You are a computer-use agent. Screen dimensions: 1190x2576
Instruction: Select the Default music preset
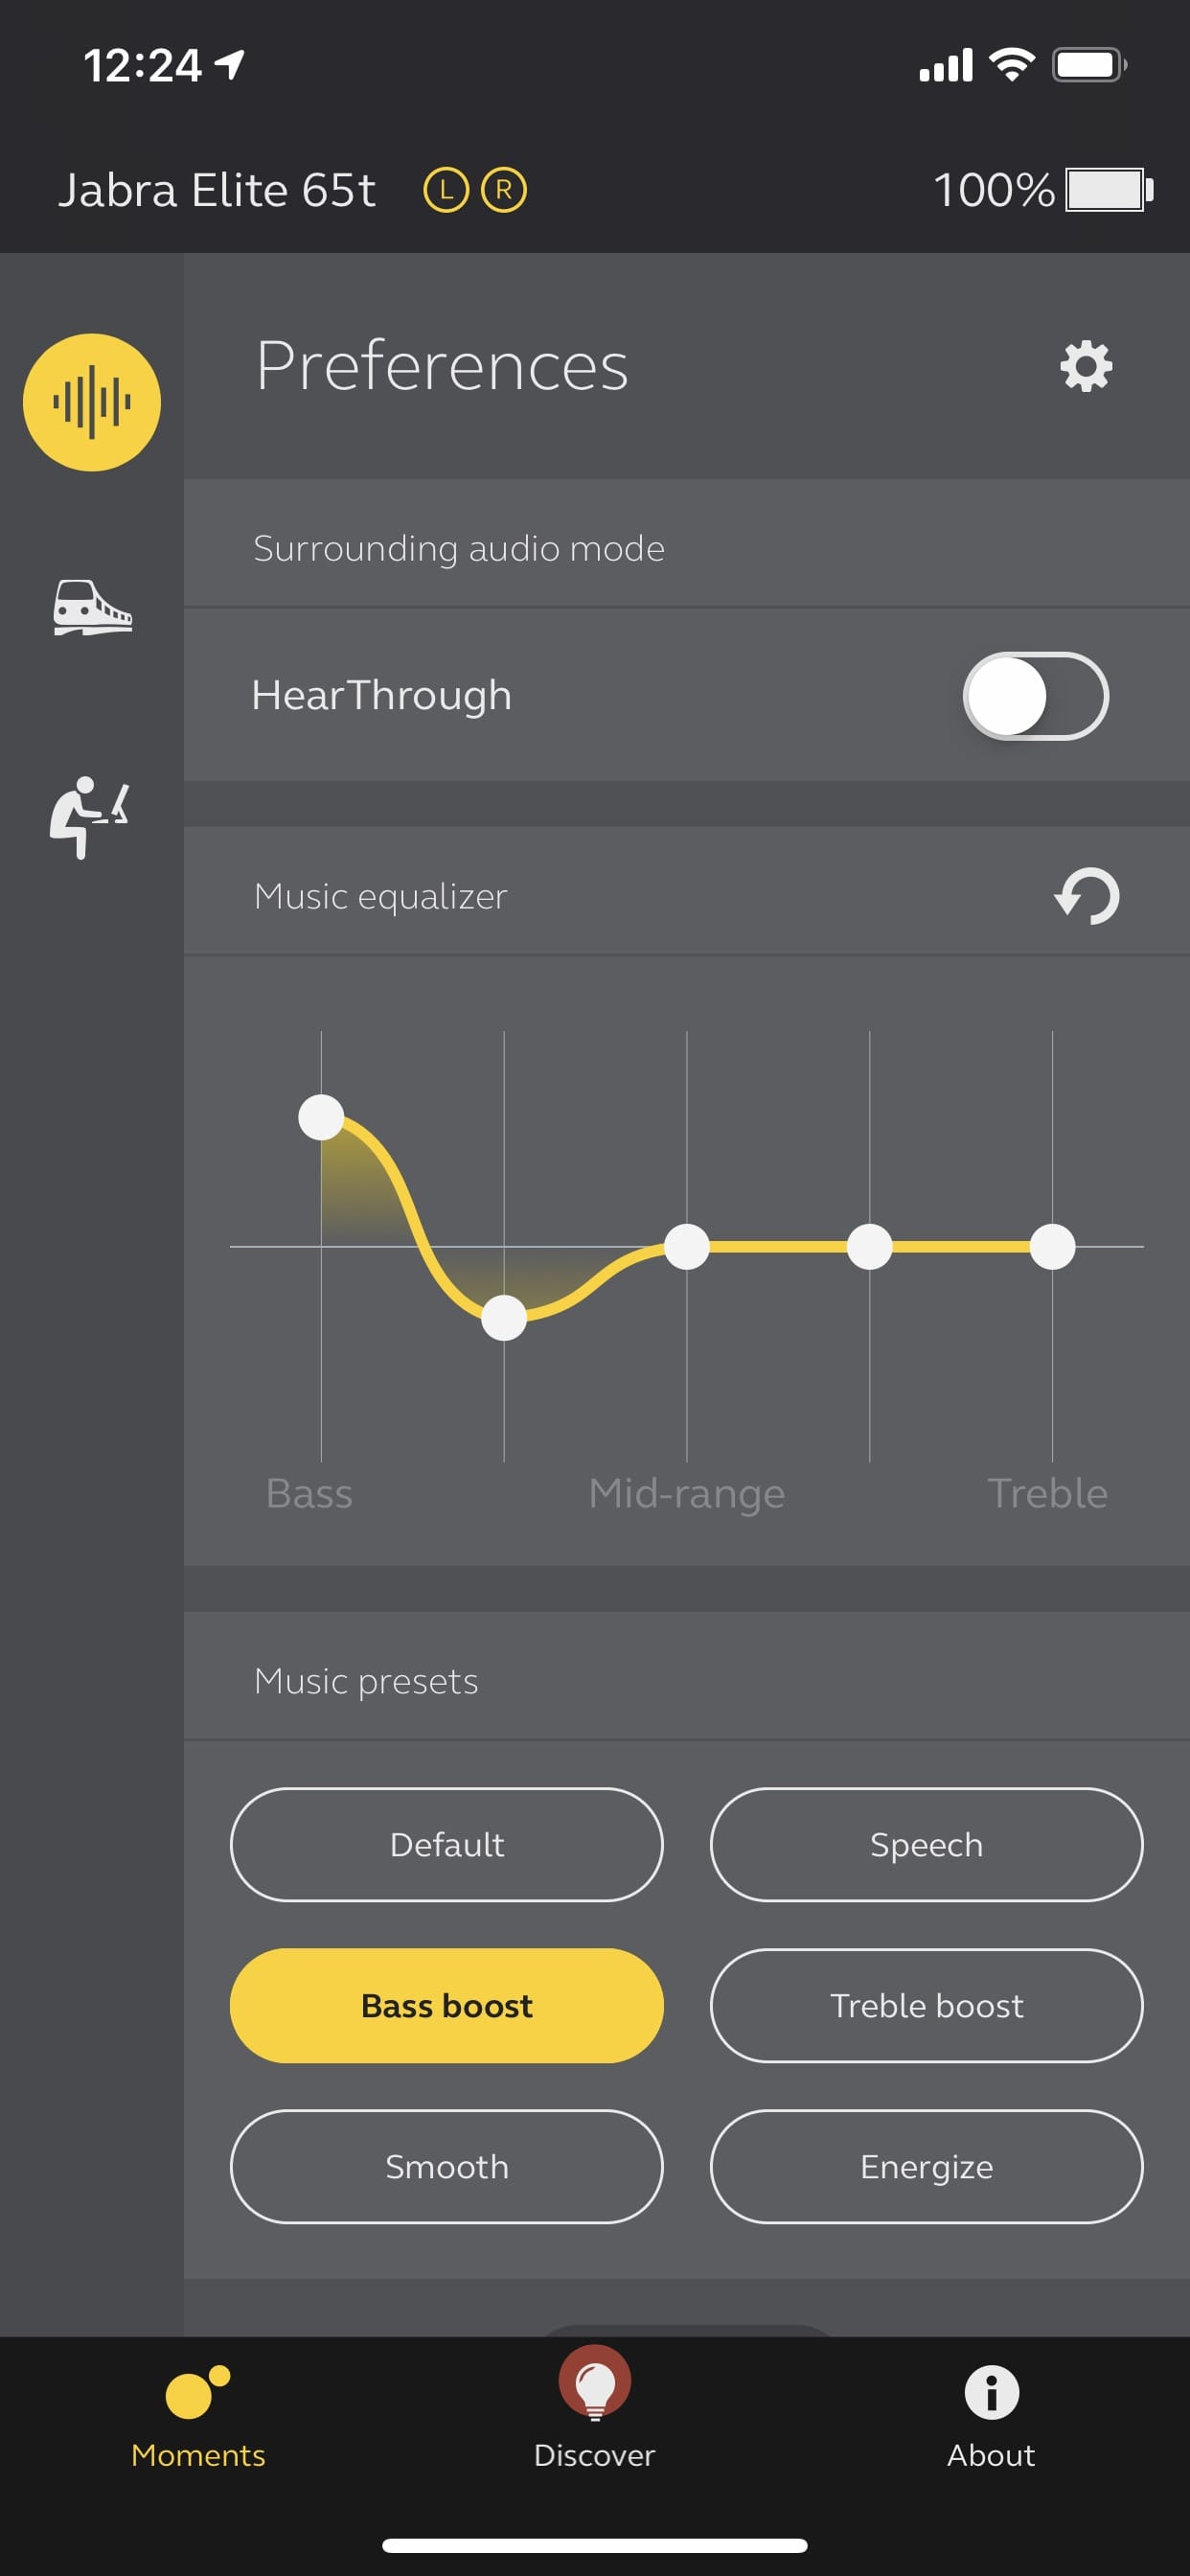click(447, 1844)
